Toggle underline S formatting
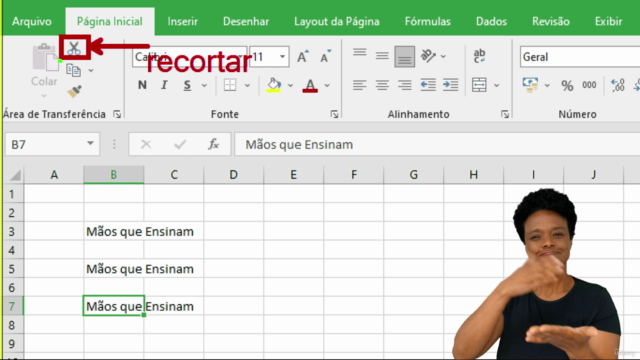This screenshot has height=360, width=640. pyautogui.click(x=187, y=85)
